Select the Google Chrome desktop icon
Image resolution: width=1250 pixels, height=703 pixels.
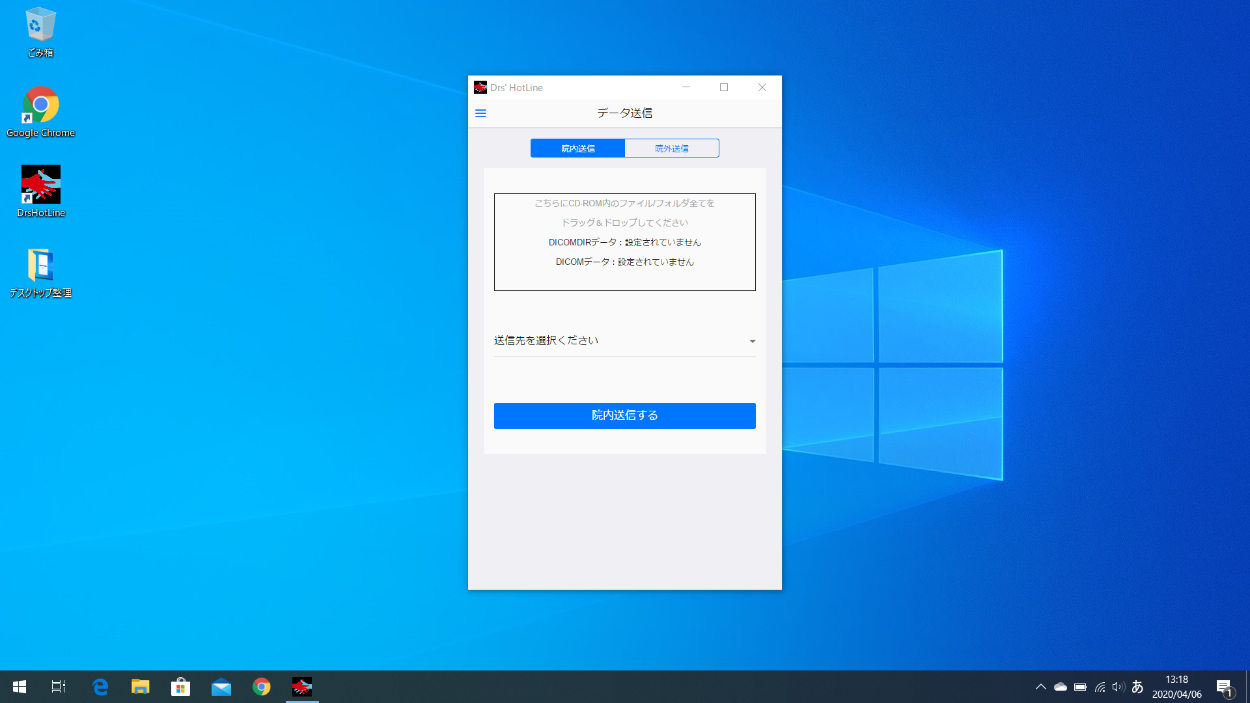tap(41, 106)
